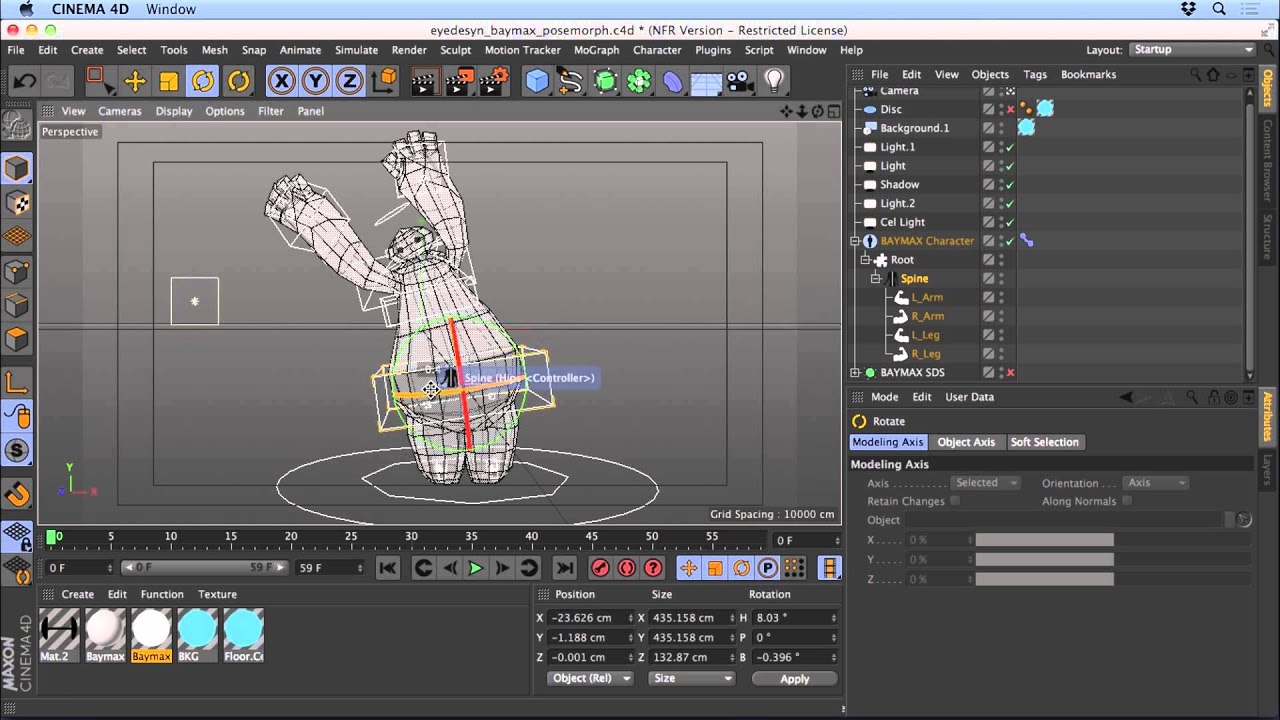
Task: Click the Position X coordinate field
Action: tap(592, 618)
